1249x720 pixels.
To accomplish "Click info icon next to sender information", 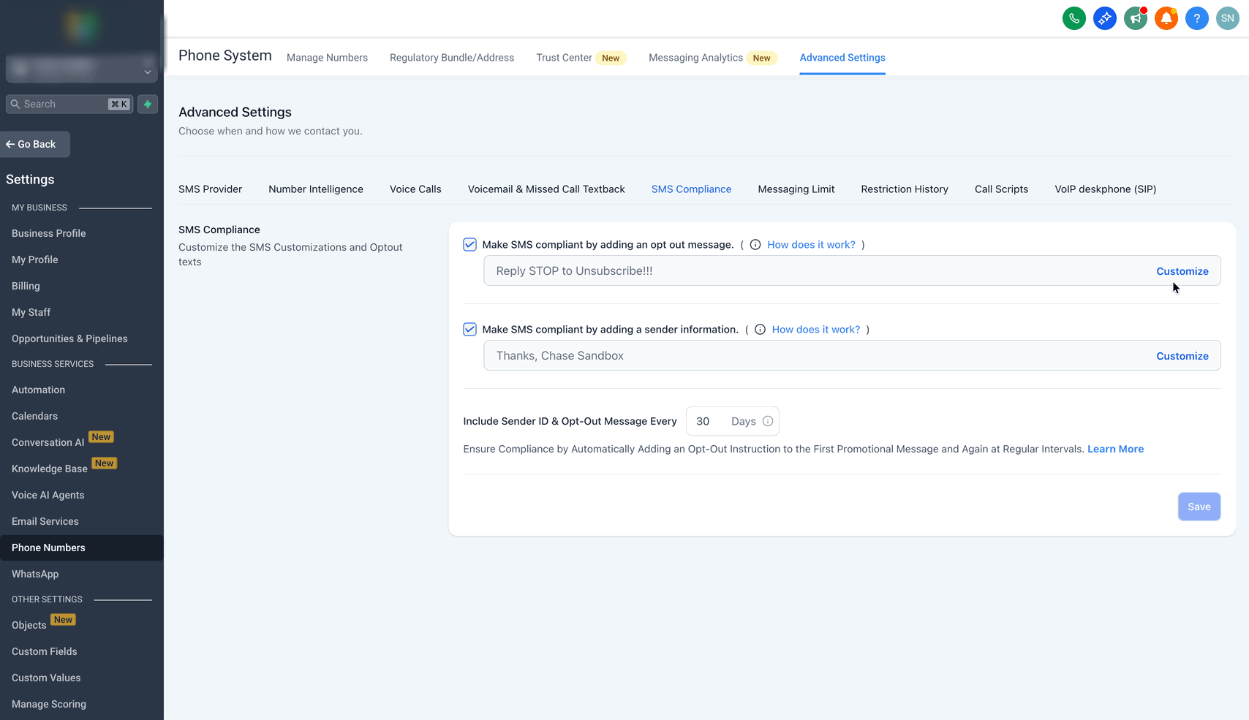I will (x=760, y=329).
